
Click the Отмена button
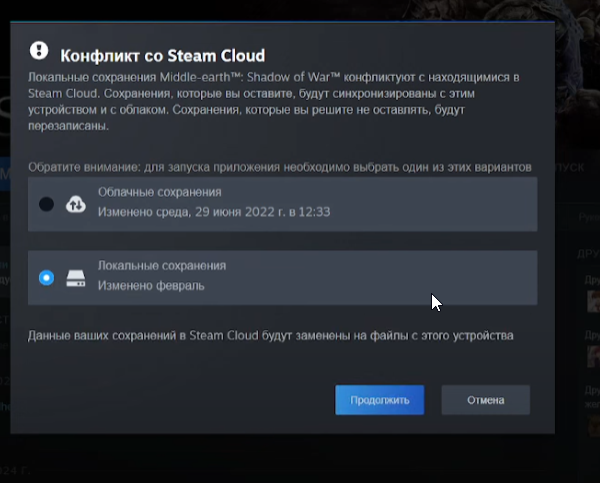pos(486,400)
